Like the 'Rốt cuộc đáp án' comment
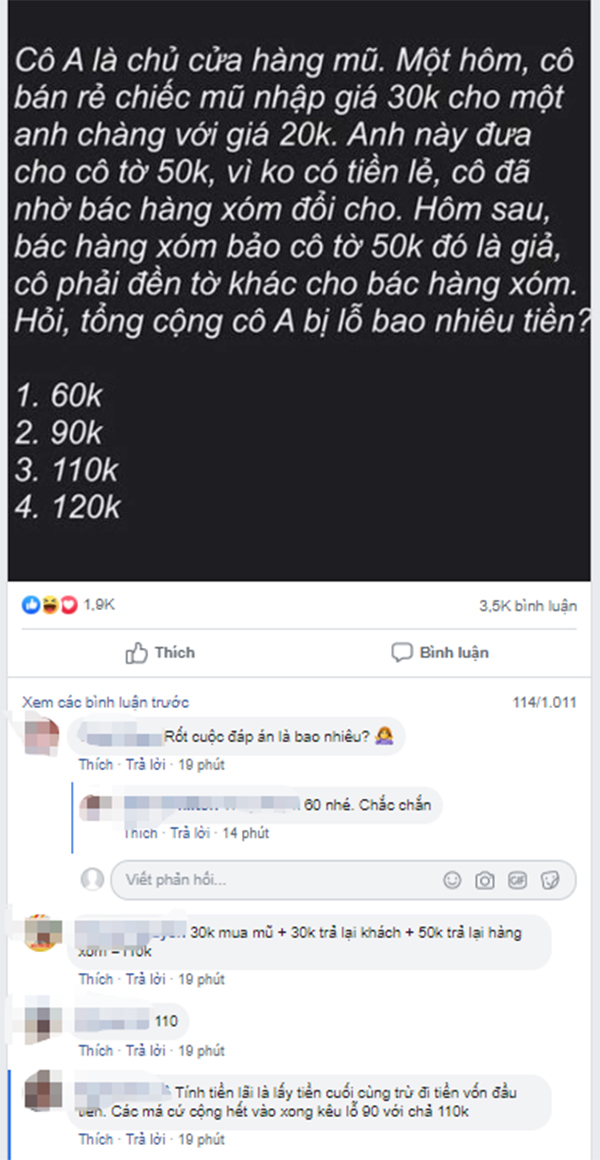Image resolution: width=600 pixels, height=1160 pixels. tap(95, 764)
